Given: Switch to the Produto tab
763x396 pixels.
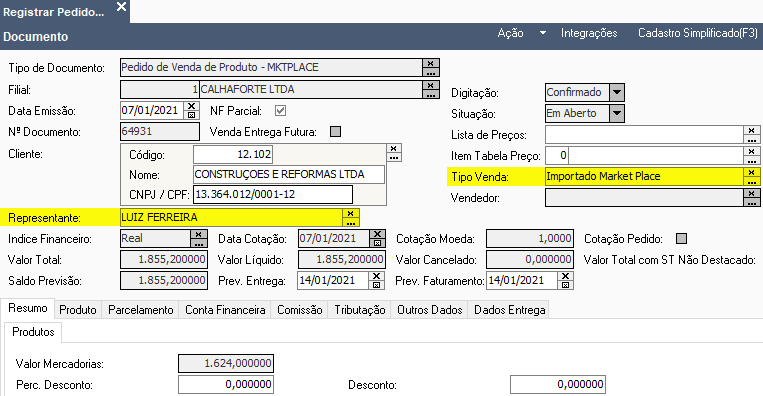Looking at the screenshot, I should tap(78, 310).
